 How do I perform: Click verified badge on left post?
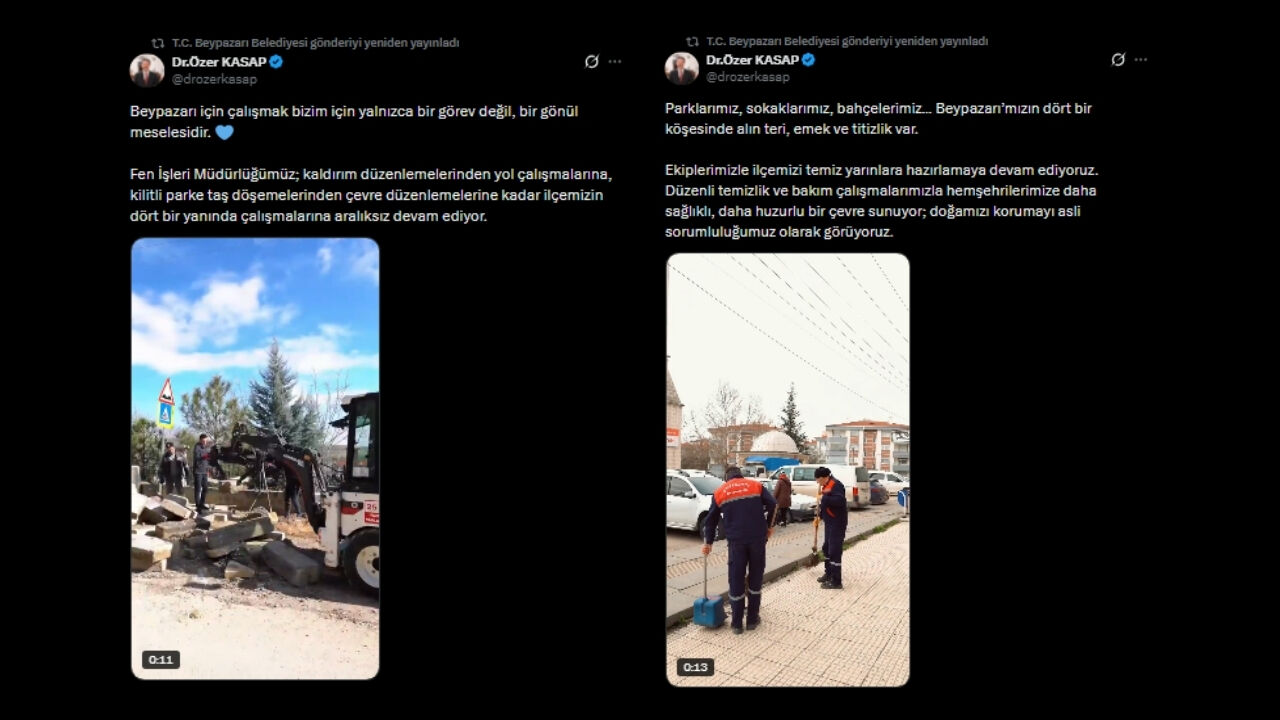276,61
